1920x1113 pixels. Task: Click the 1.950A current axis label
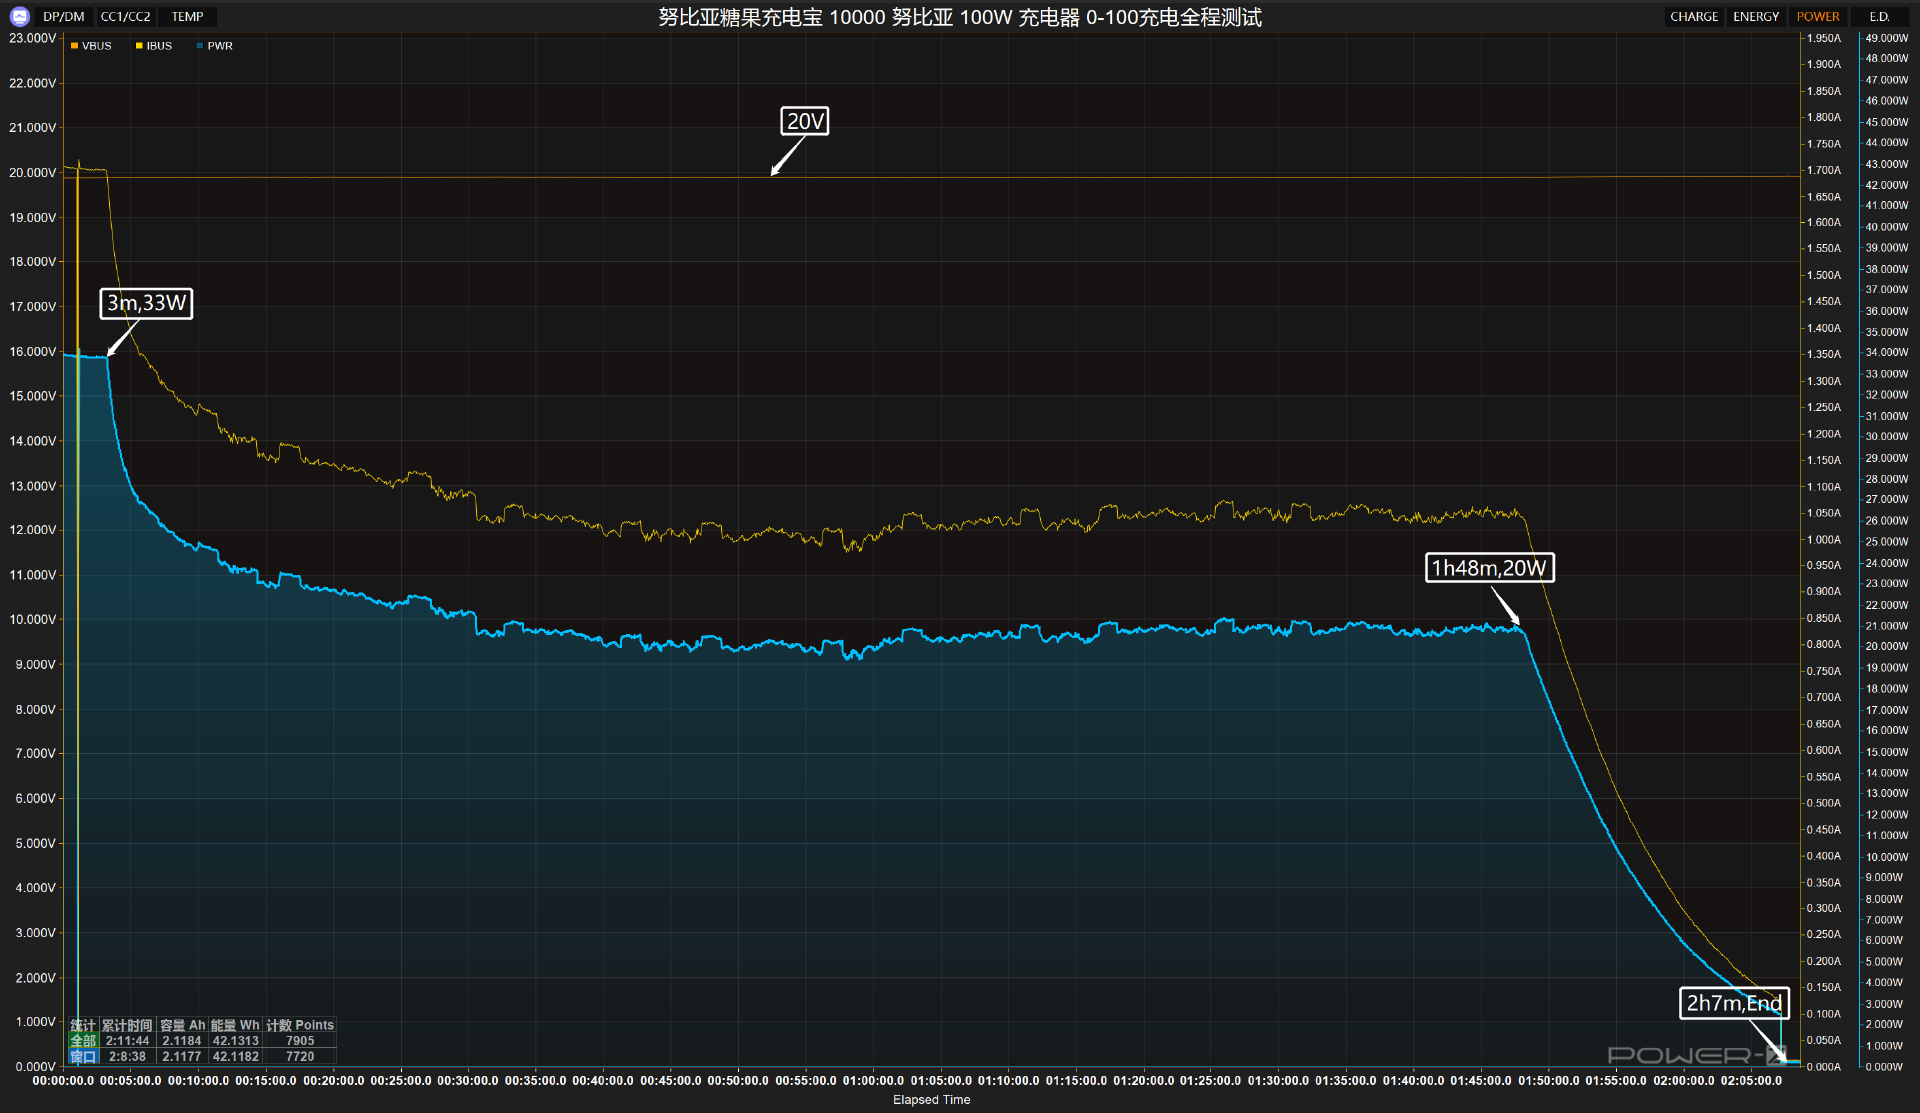(x=1824, y=38)
